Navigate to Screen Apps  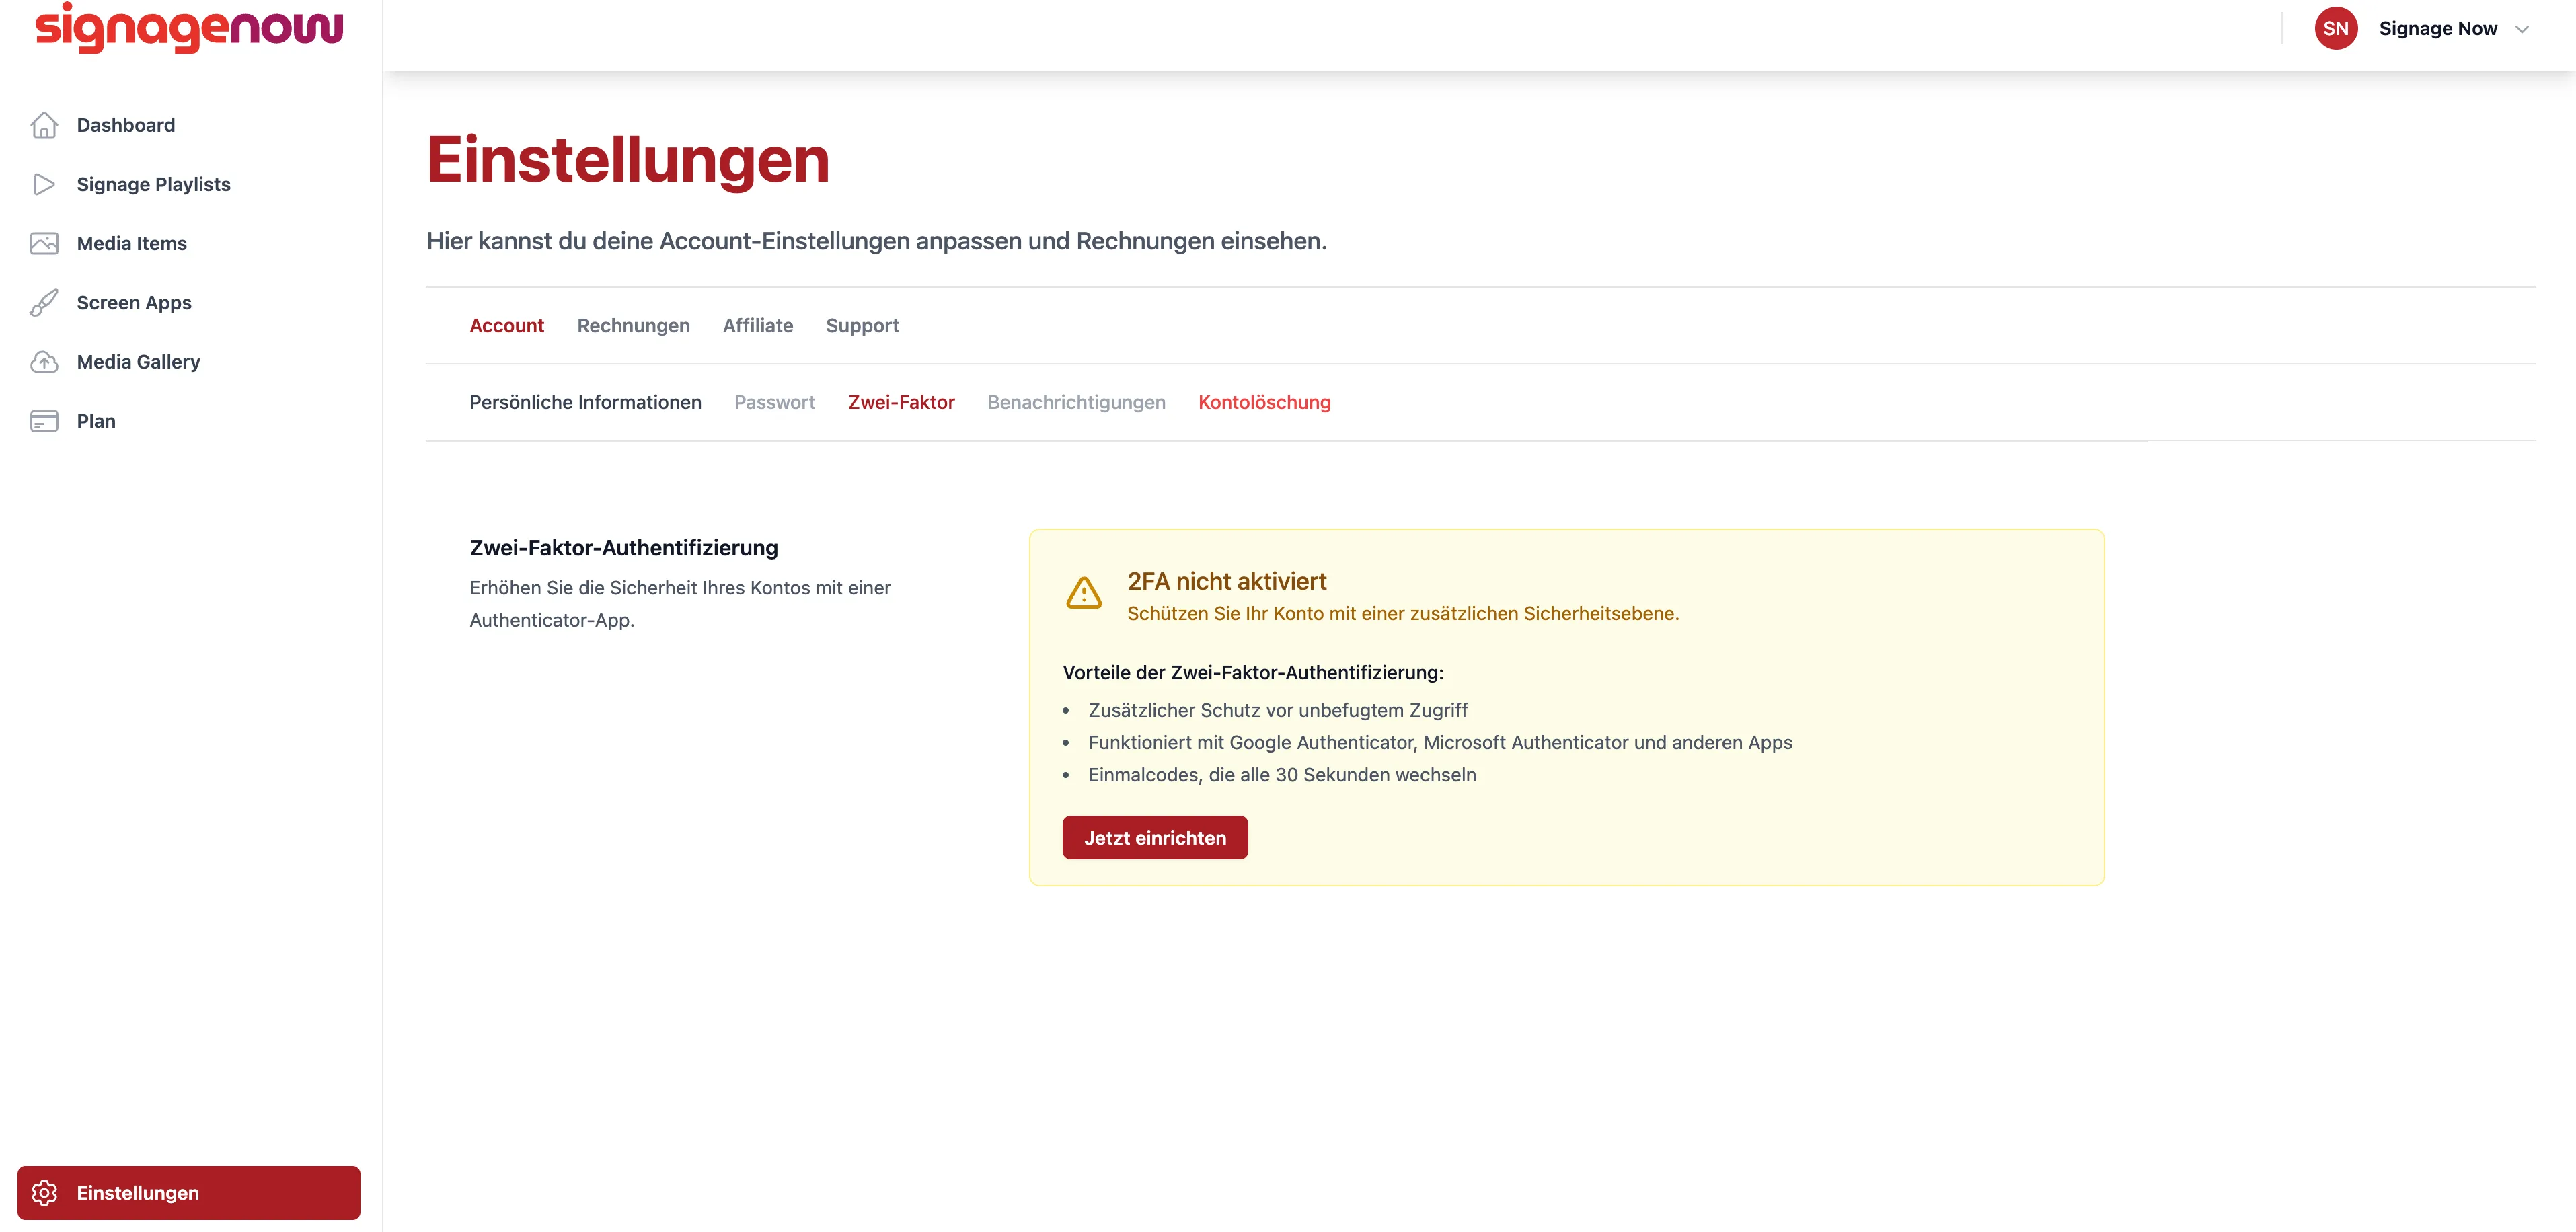coord(134,302)
